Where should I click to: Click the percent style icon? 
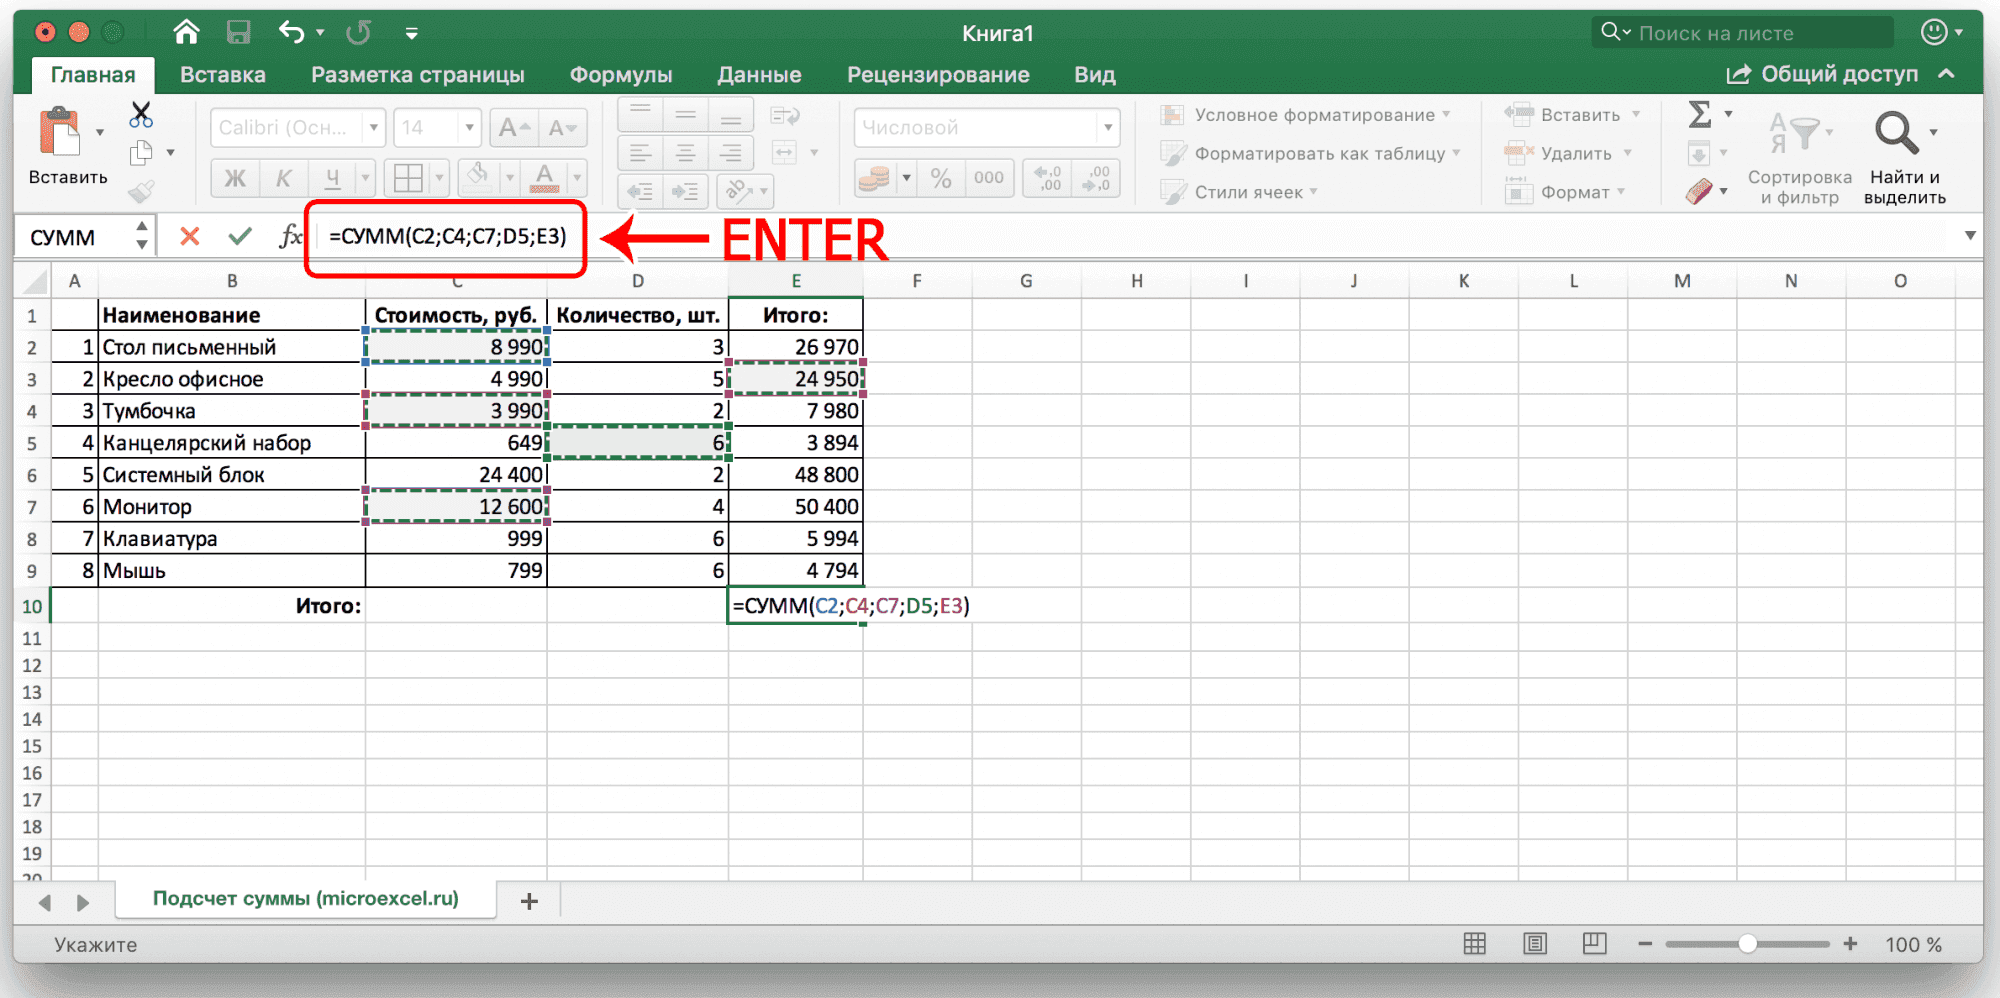[940, 178]
